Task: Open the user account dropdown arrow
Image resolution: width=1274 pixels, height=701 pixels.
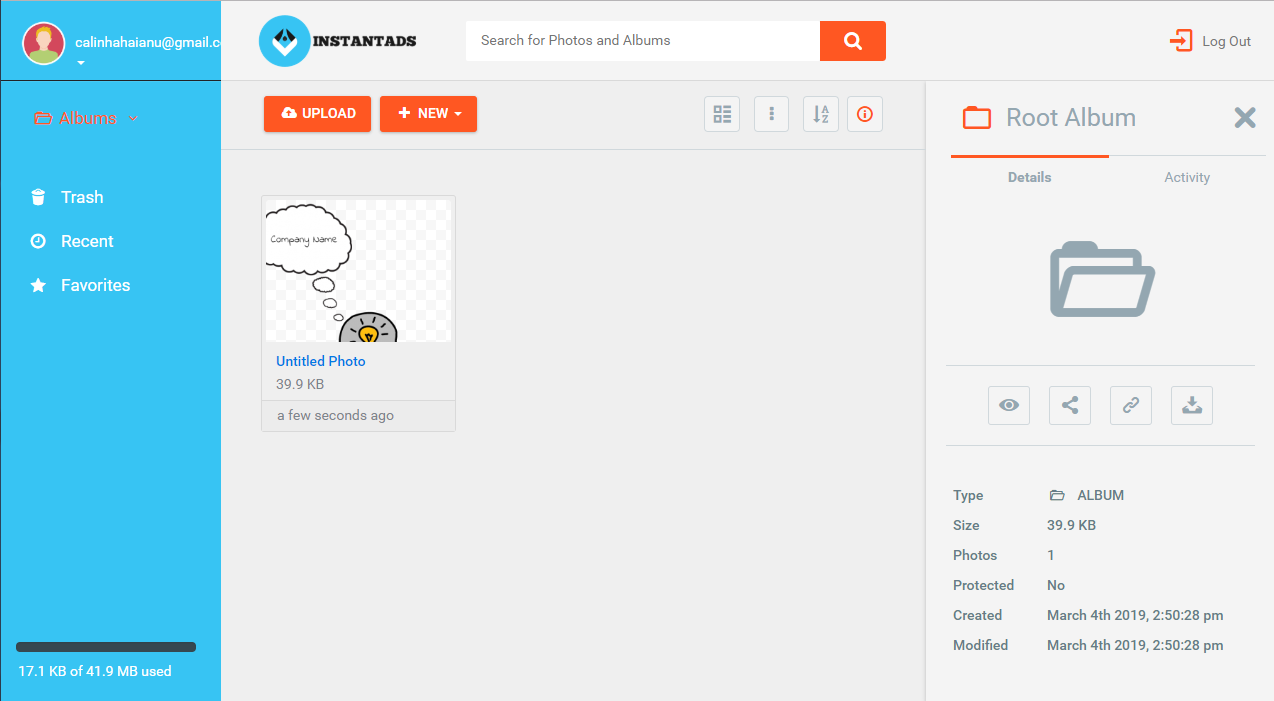Action: pyautogui.click(x=81, y=63)
